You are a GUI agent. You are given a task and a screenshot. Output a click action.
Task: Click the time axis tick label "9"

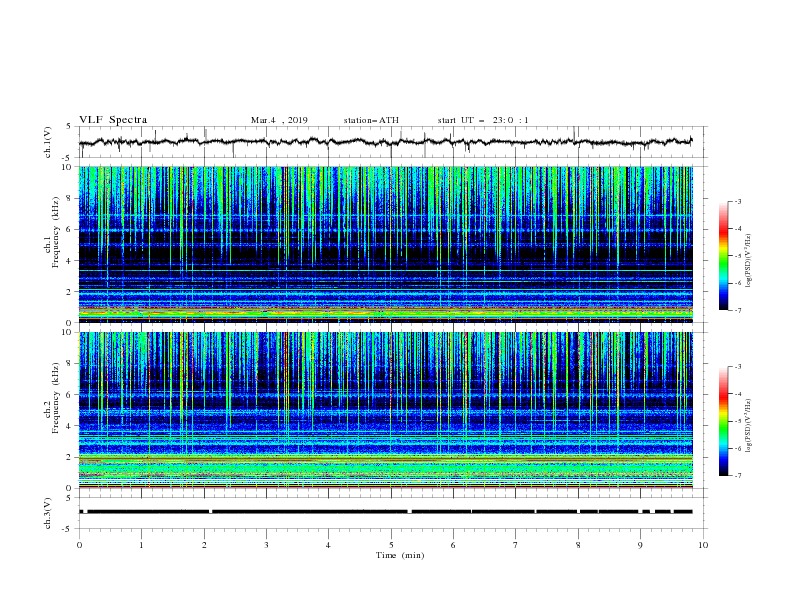coord(640,545)
